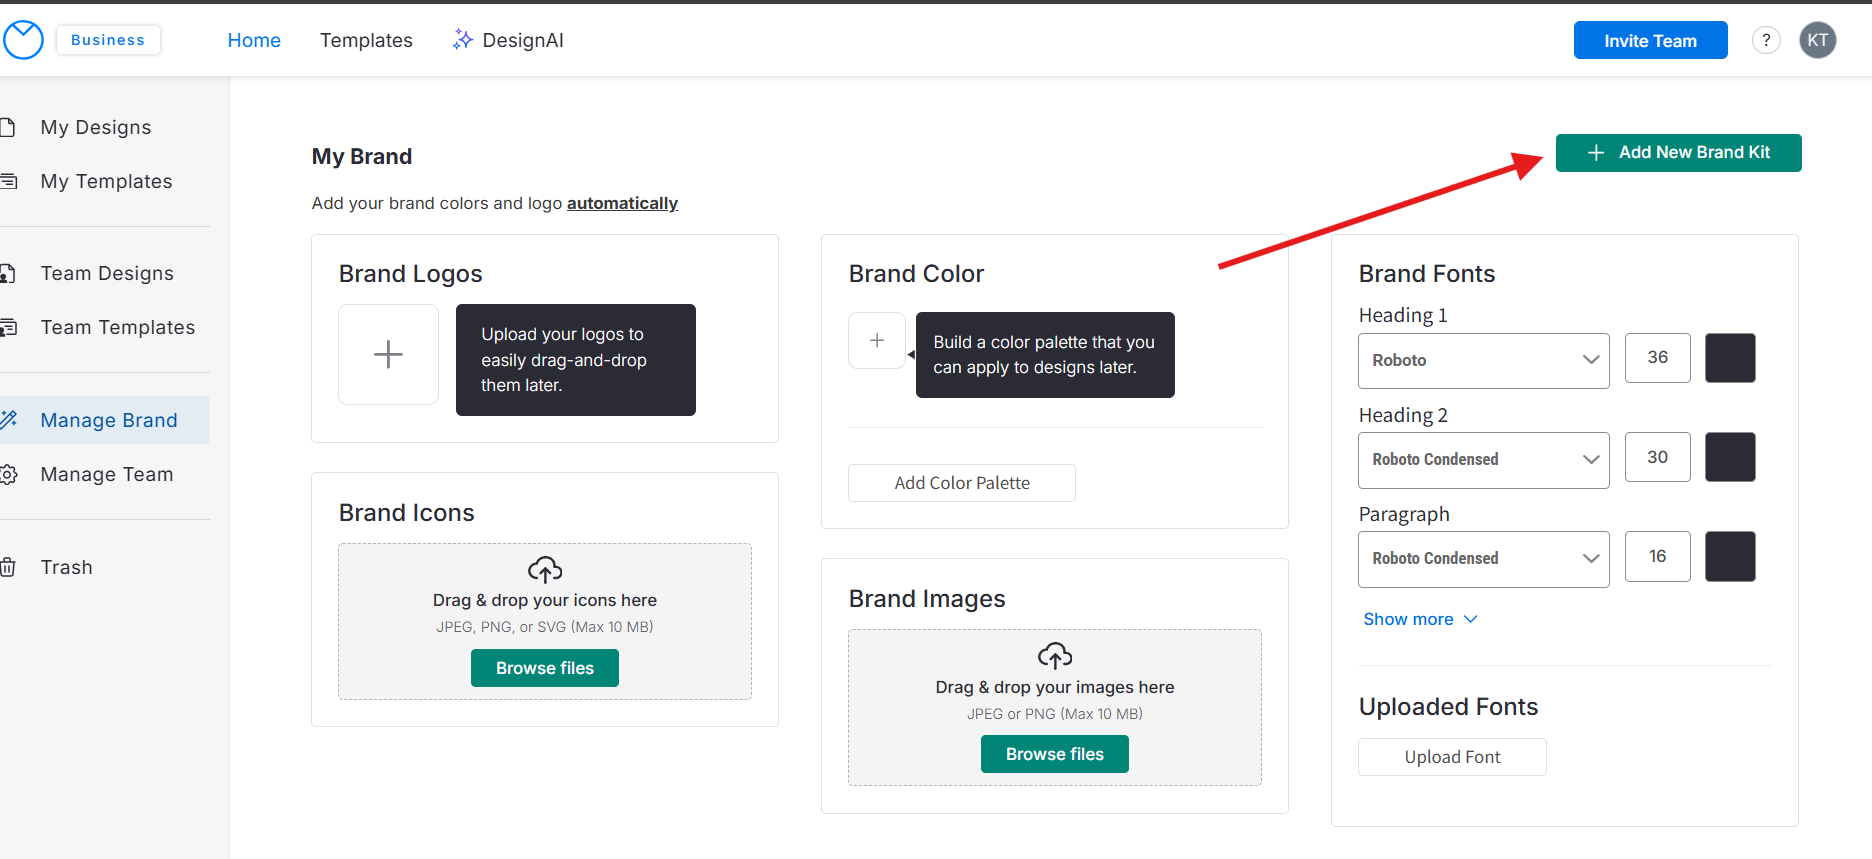
Task: Click the help question mark icon
Action: point(1766,40)
